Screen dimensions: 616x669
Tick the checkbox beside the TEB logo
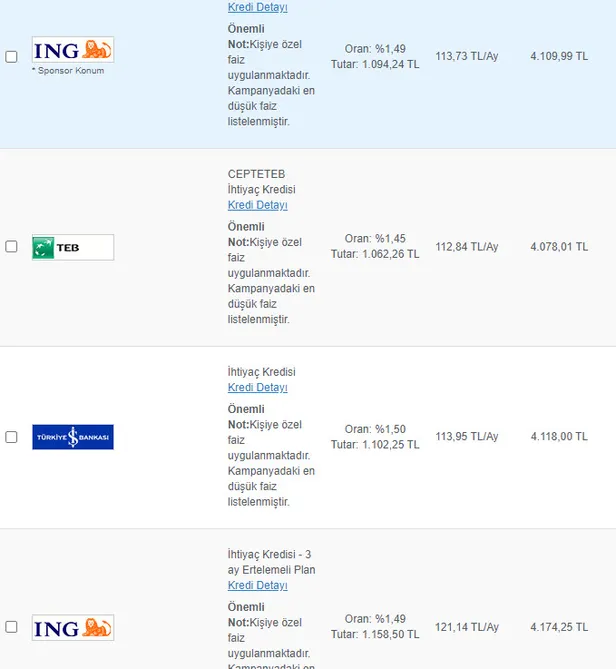coord(11,247)
